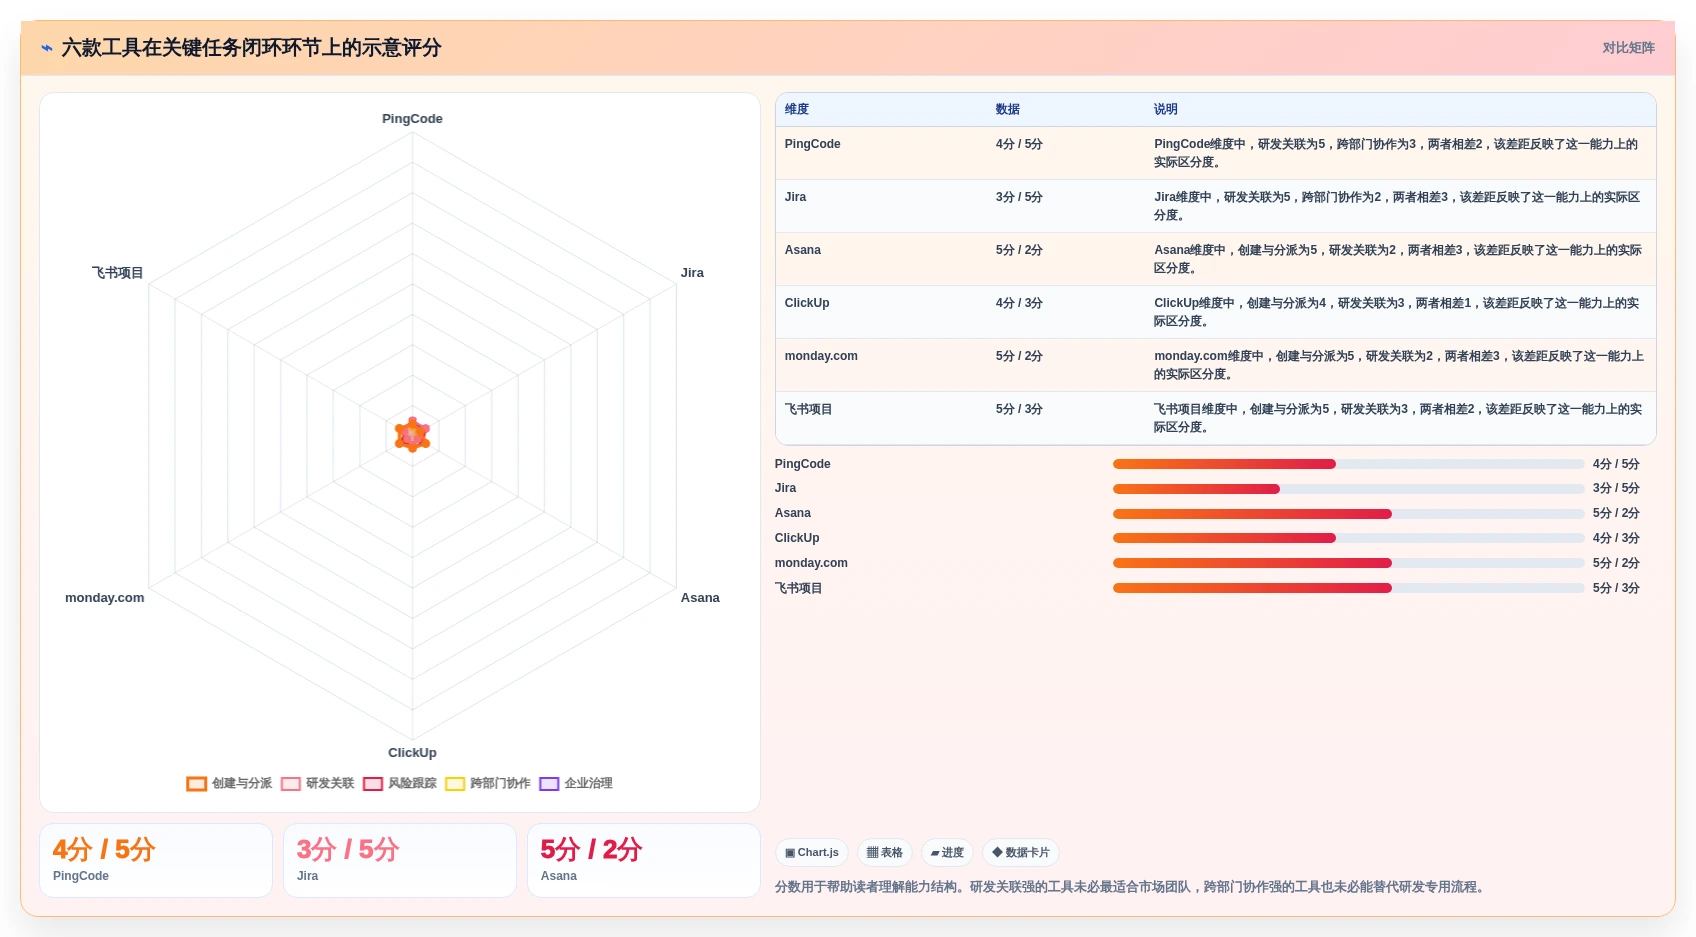1696x937 pixels.
Task: Select the Asana table row name
Action: 803,250
